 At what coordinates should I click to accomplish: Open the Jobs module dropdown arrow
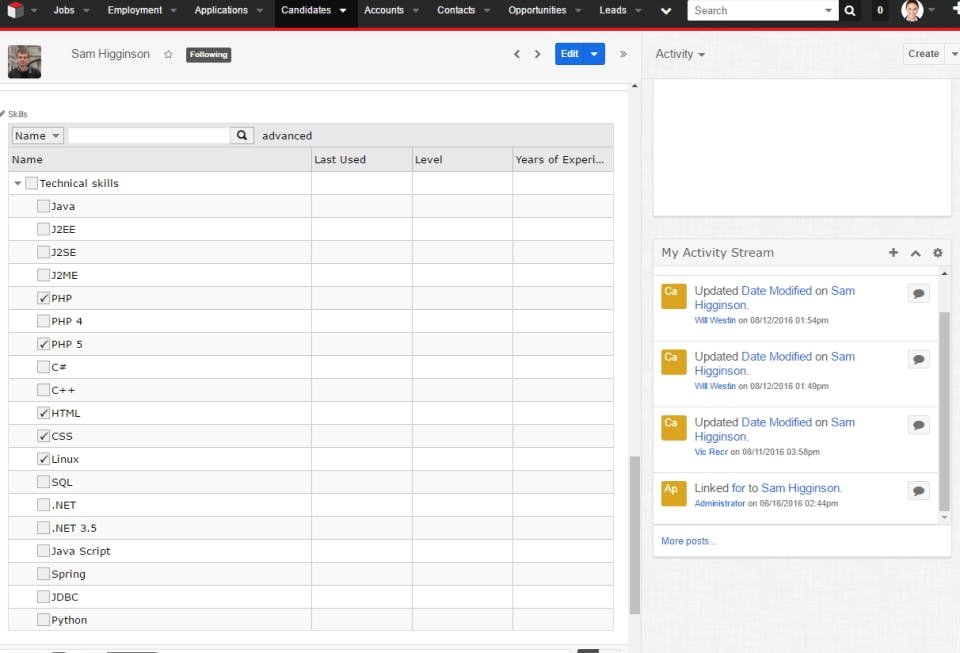[x=86, y=10]
